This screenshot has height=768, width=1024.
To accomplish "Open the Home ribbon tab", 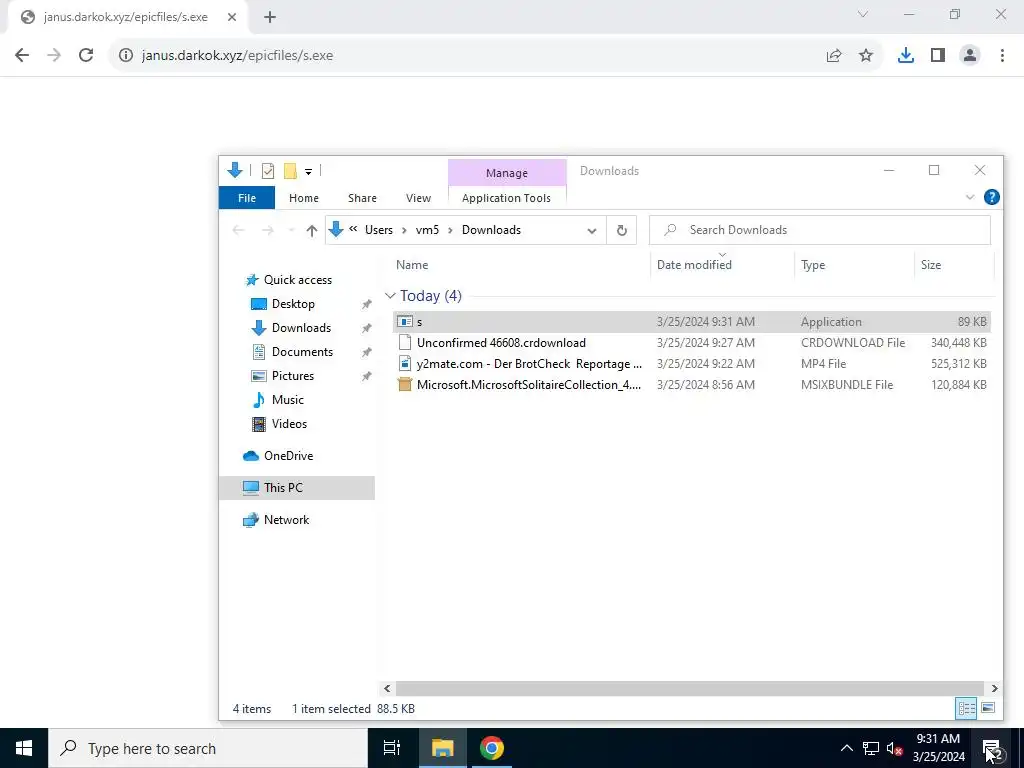I will coord(304,198).
